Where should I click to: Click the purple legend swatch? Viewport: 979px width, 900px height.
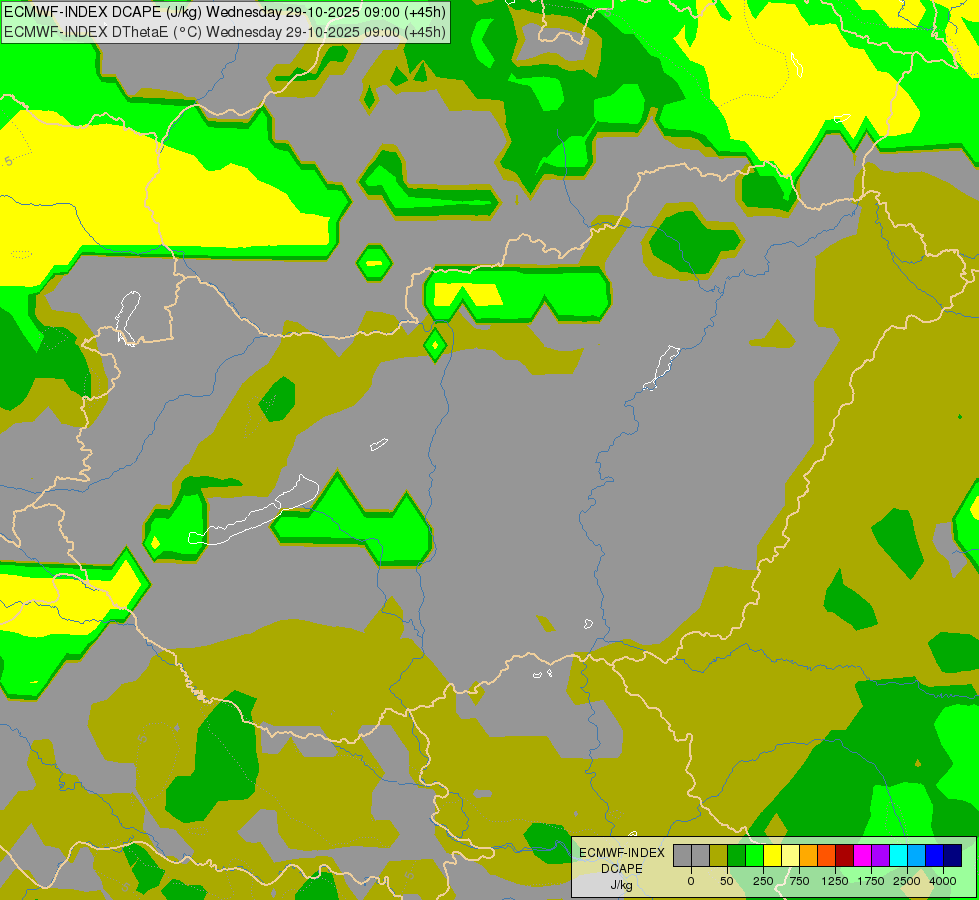(x=881, y=855)
